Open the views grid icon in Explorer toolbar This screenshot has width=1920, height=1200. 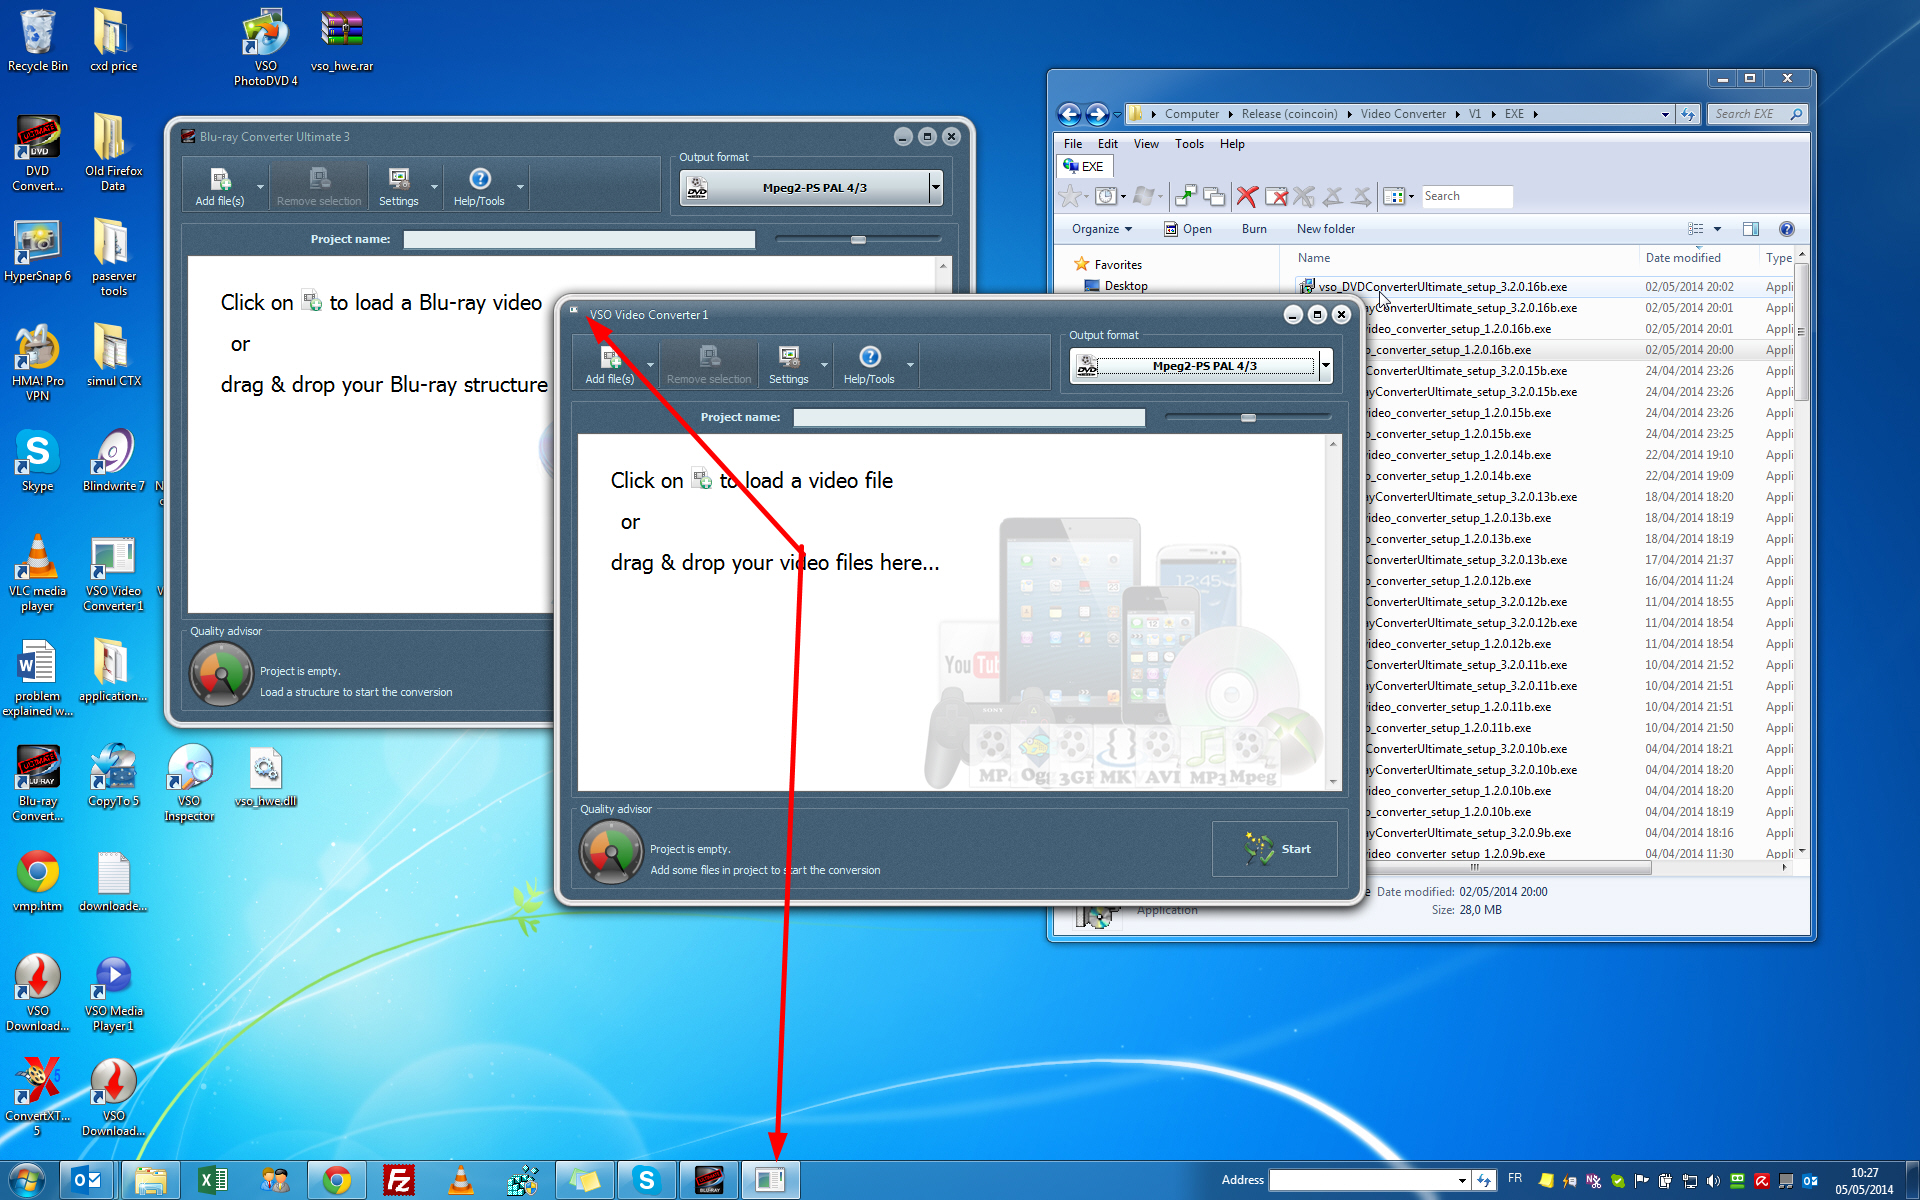click(x=1394, y=196)
